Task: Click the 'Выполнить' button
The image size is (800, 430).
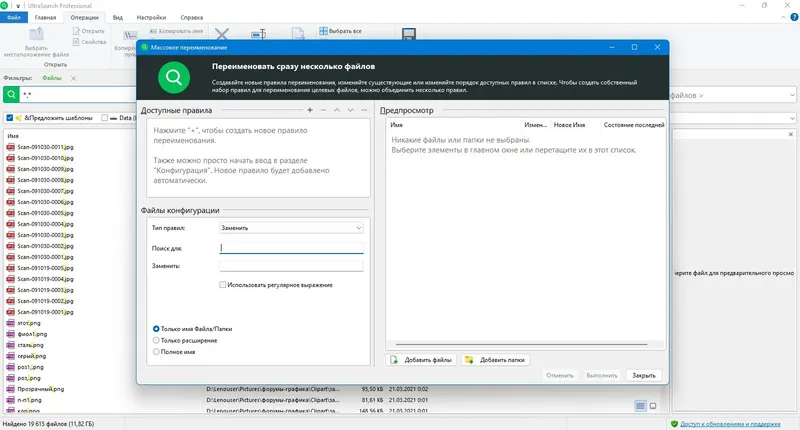Action: (x=602, y=375)
